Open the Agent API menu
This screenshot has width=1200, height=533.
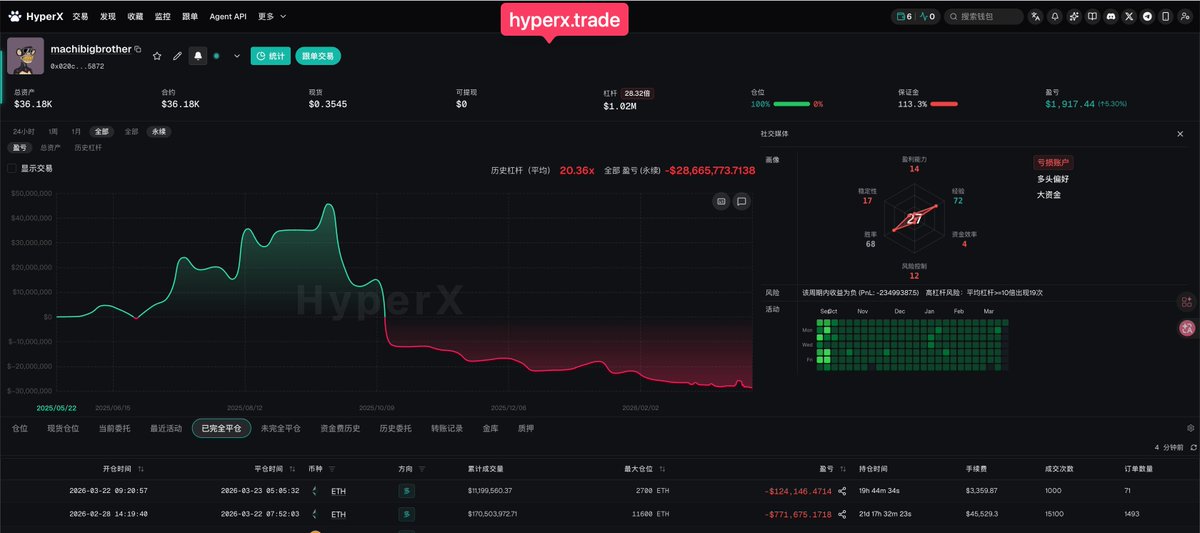click(x=228, y=17)
